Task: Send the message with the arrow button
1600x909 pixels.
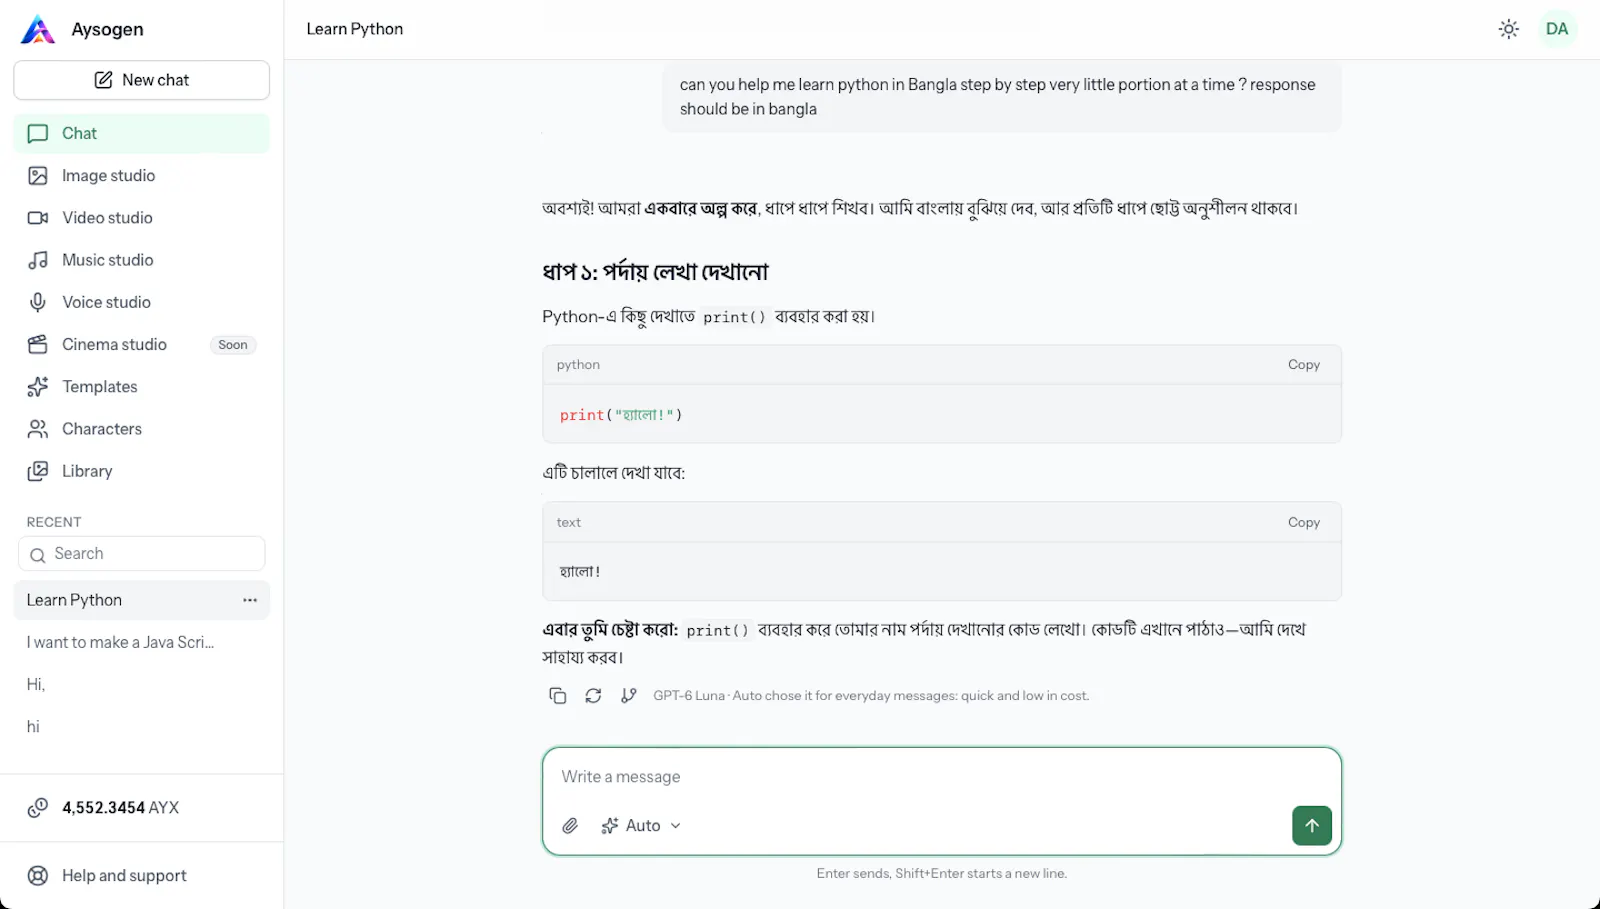Action: [1311, 826]
